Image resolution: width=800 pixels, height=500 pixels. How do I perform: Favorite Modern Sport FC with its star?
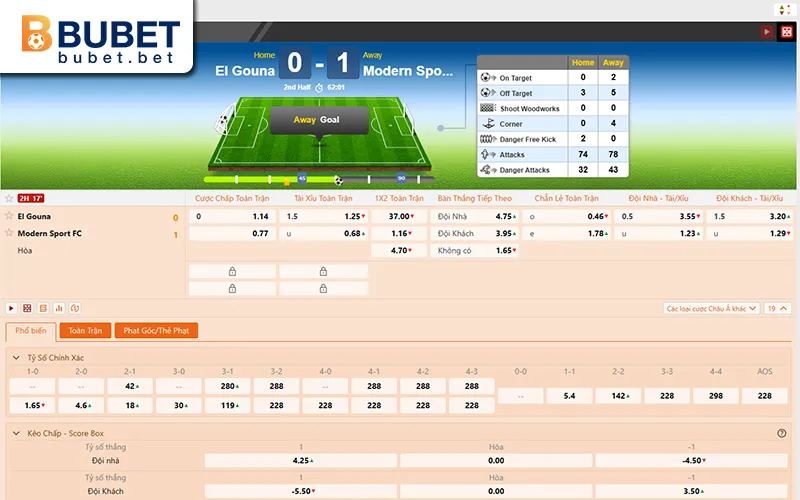click(x=9, y=233)
